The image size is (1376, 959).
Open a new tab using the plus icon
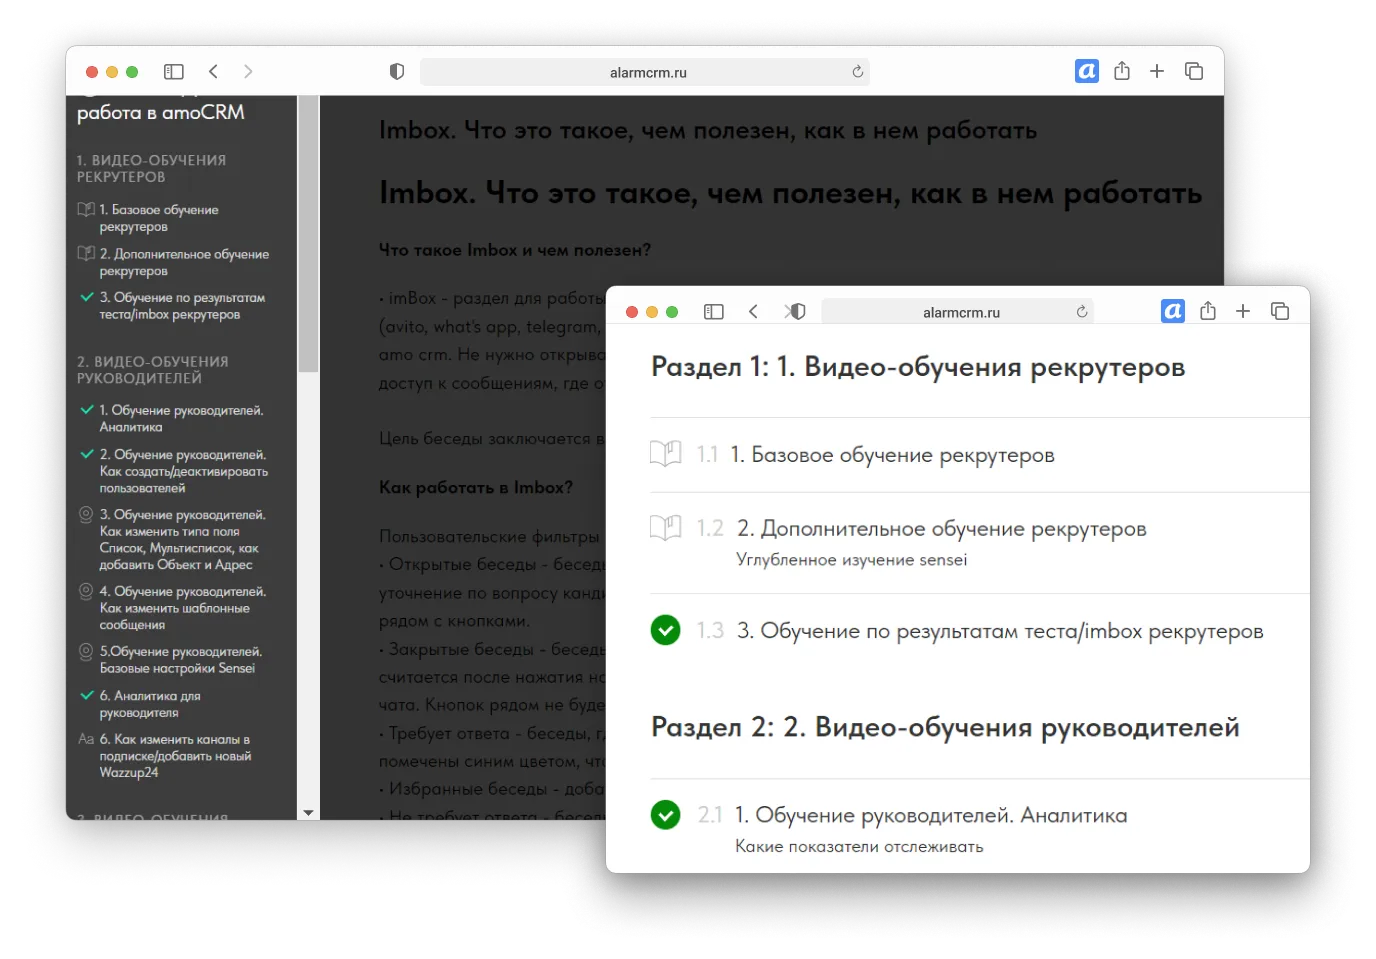1243,311
